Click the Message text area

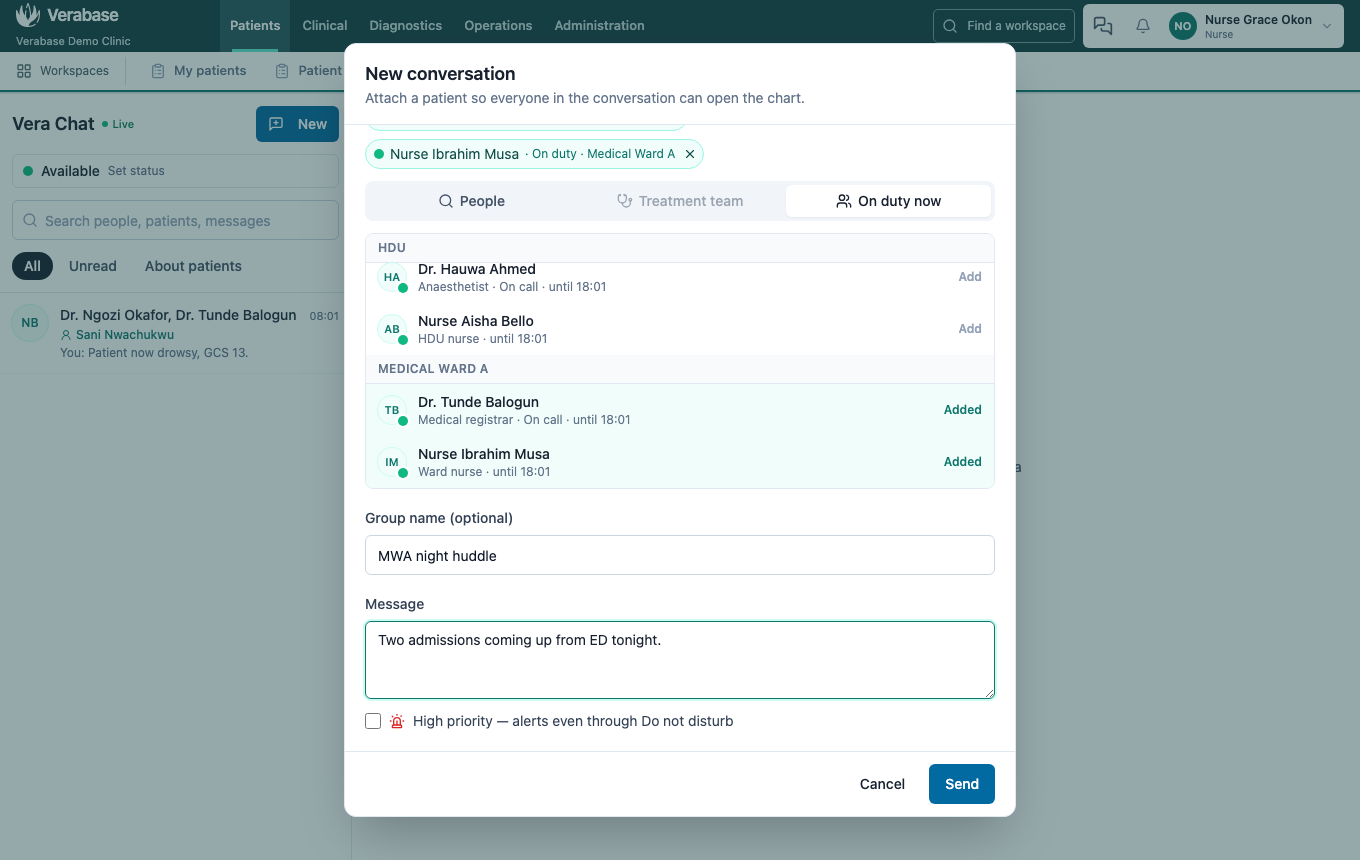680,660
